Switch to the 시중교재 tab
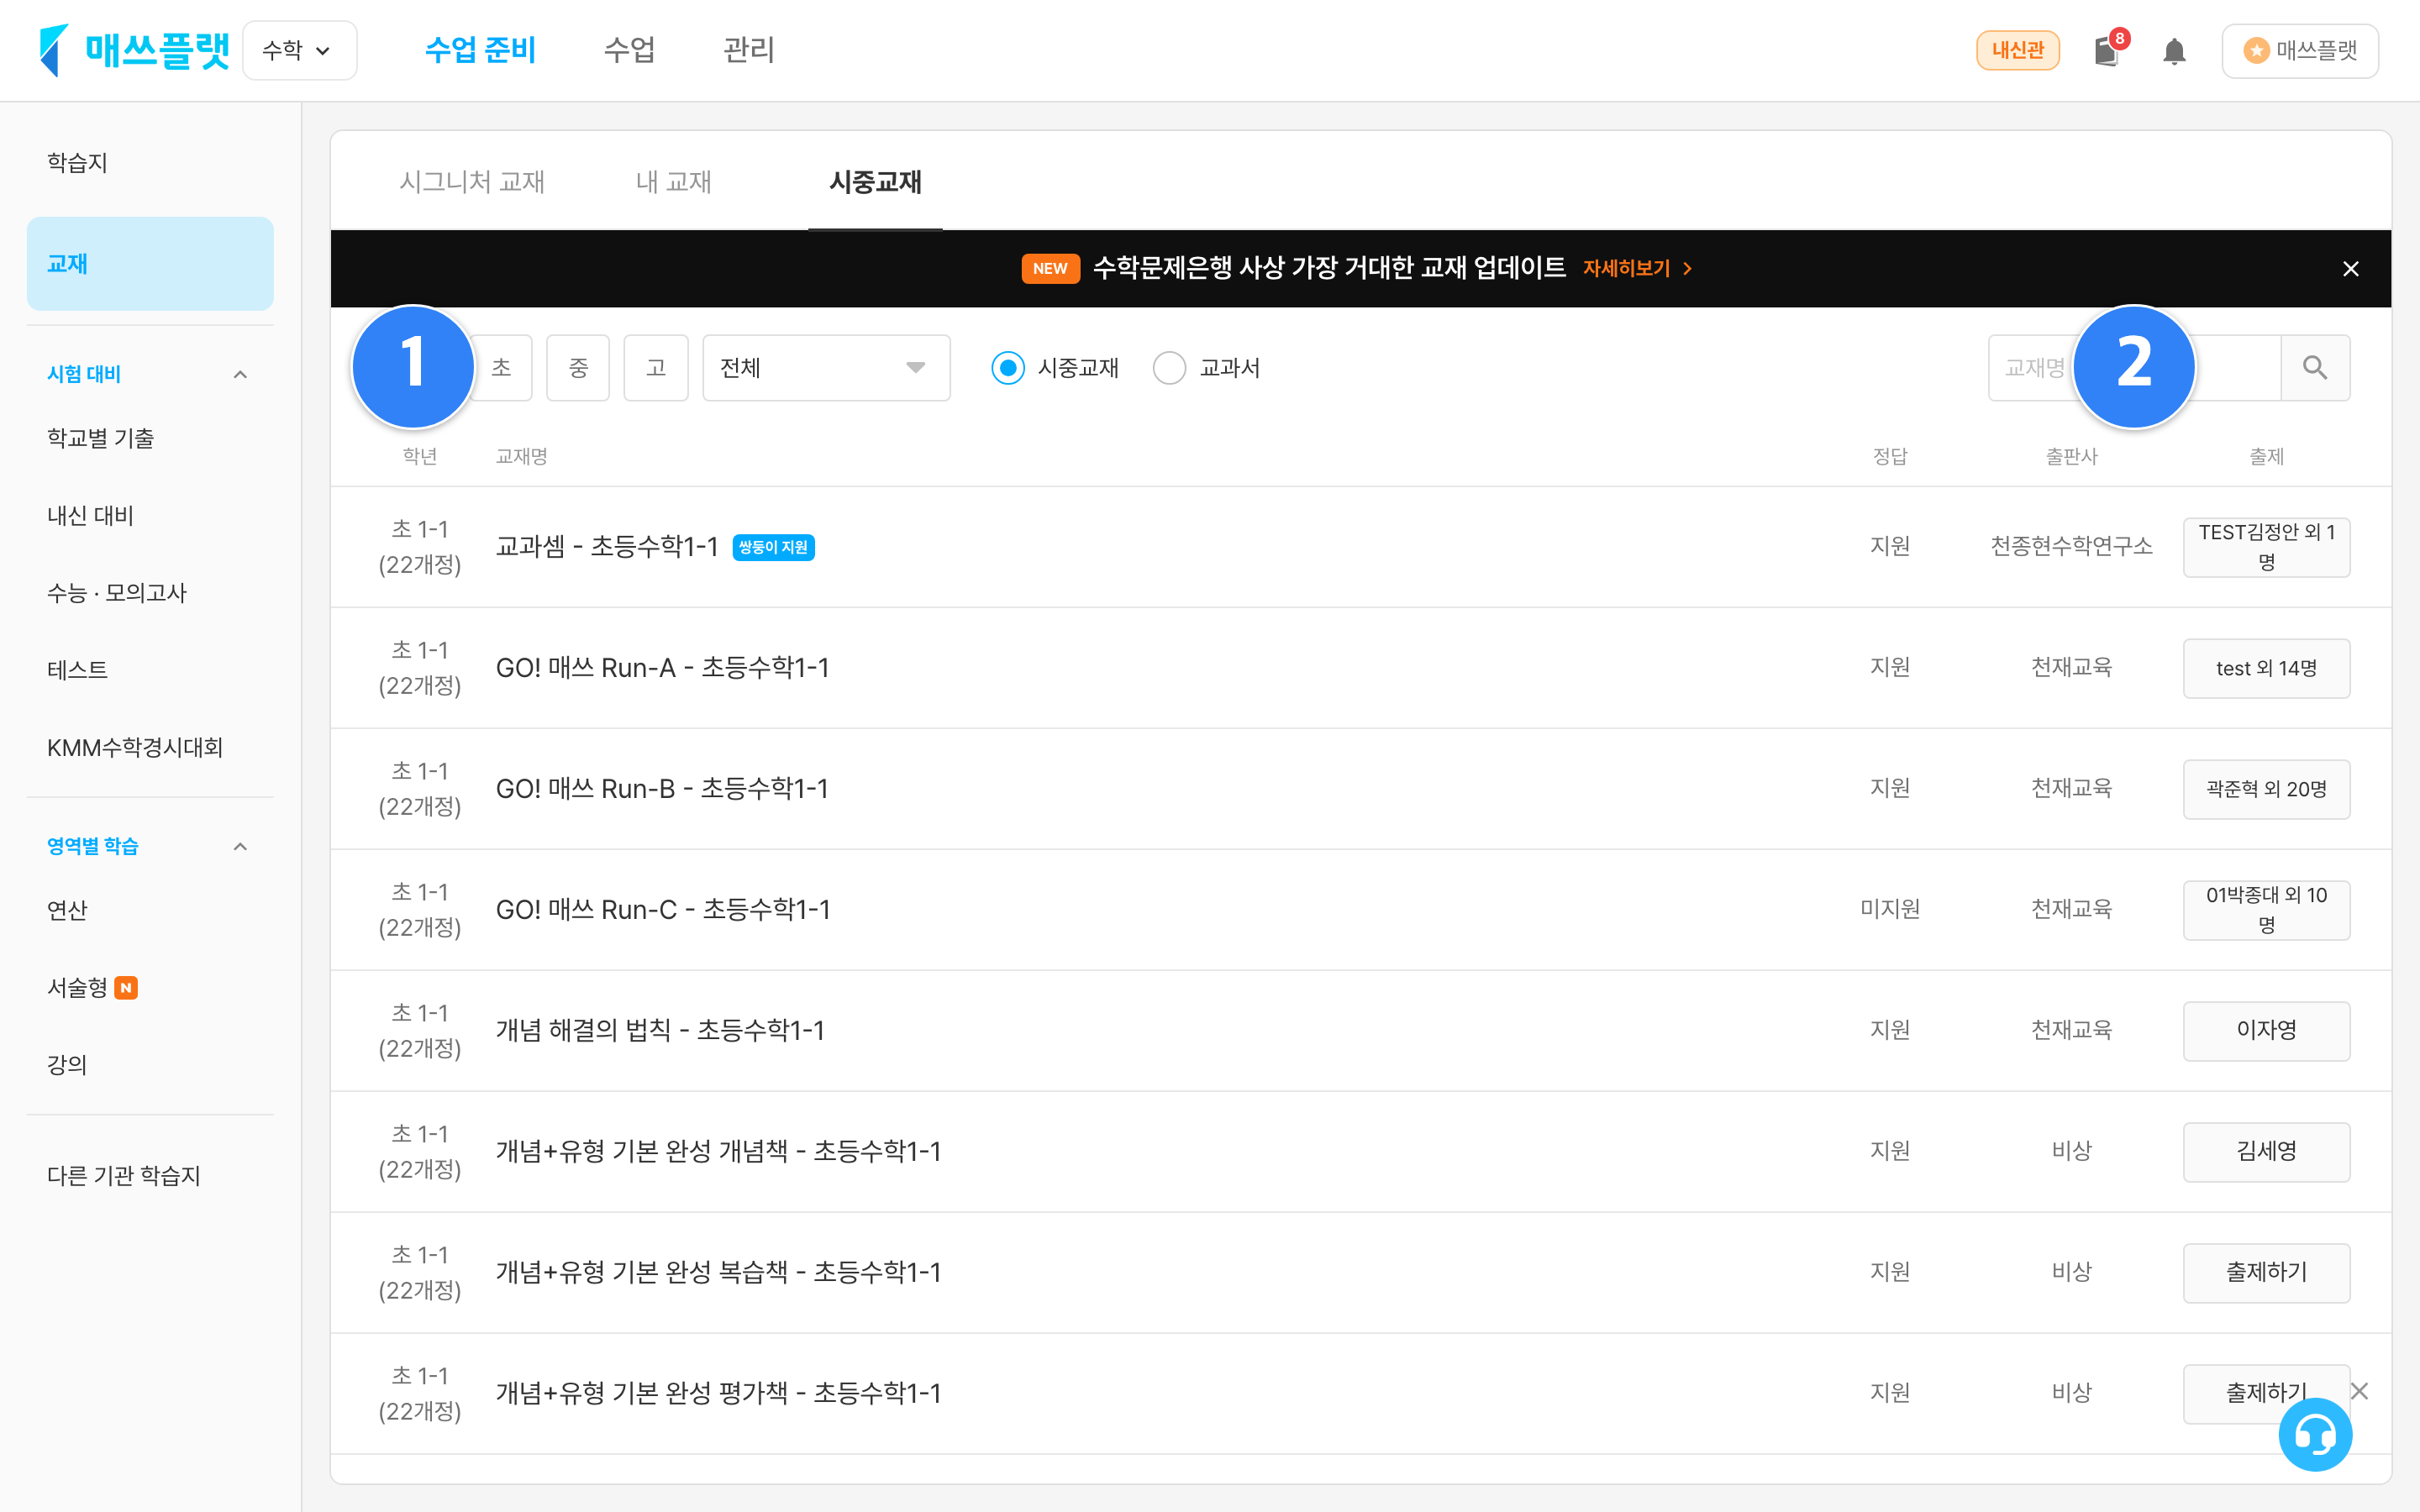 (875, 181)
